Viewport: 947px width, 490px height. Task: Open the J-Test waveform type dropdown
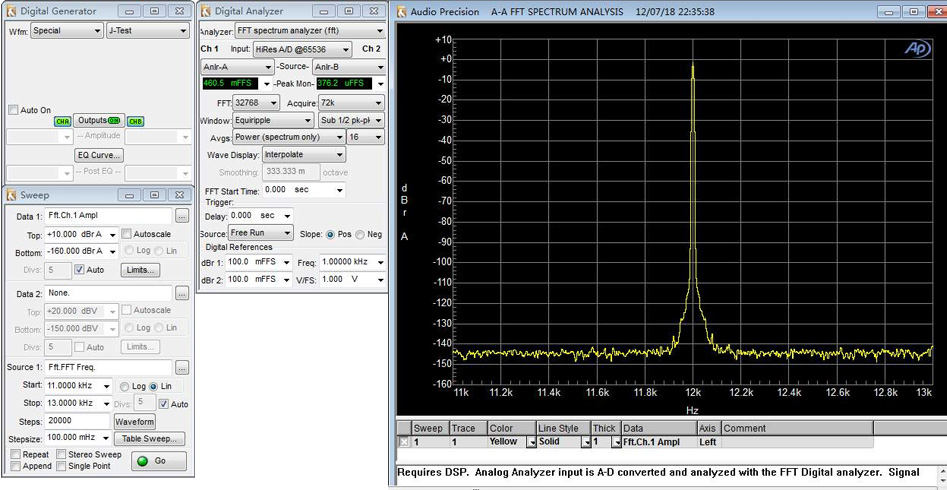pyautogui.click(x=148, y=31)
